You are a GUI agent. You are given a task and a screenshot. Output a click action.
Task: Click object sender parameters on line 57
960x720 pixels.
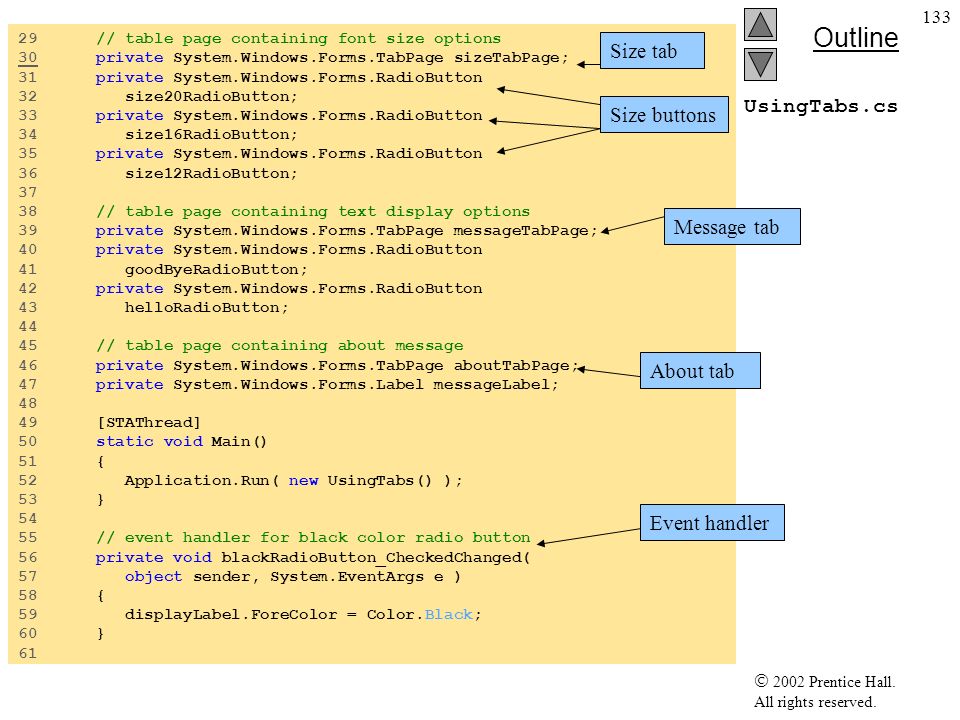292,577
